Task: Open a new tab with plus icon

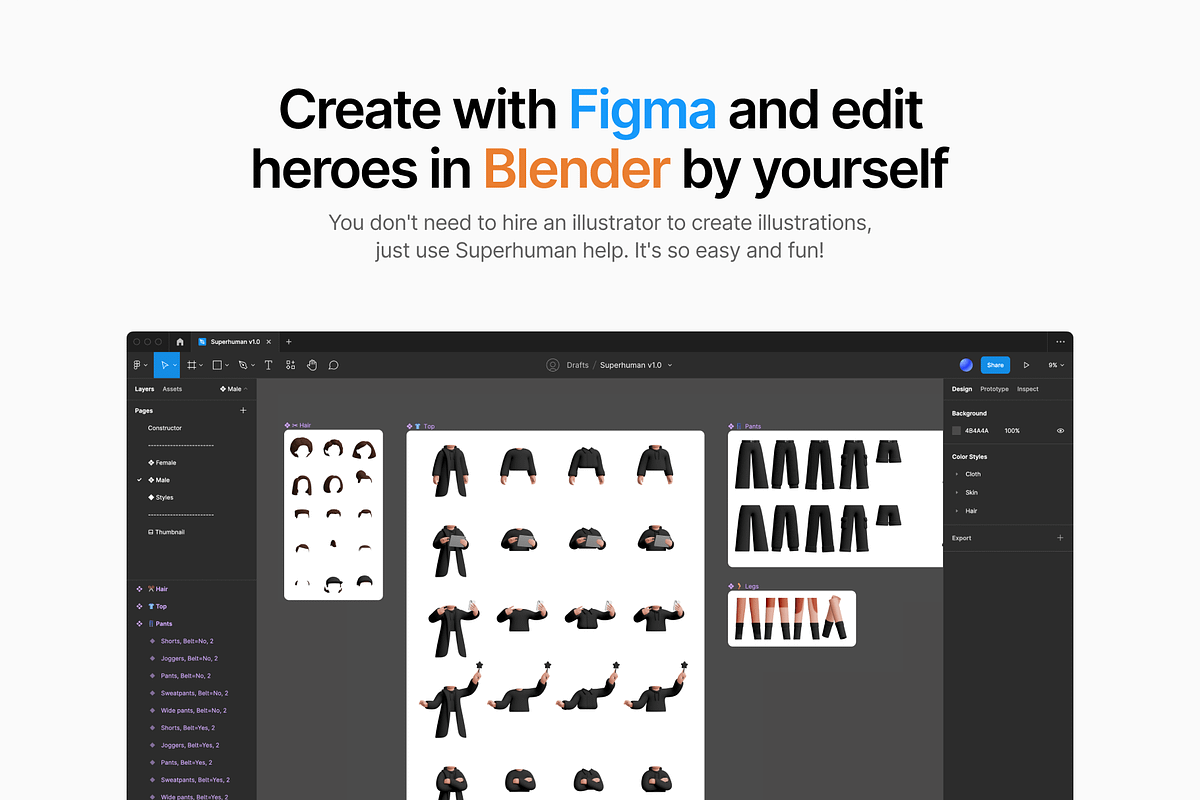Action: pos(289,341)
